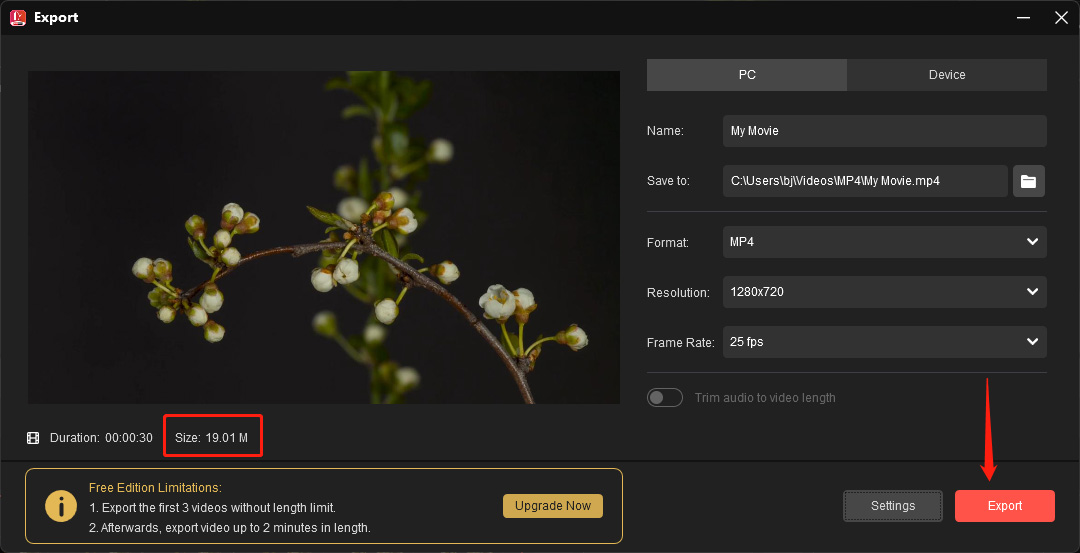
Task: Click the Resolution: label
Action: [x=678, y=293]
